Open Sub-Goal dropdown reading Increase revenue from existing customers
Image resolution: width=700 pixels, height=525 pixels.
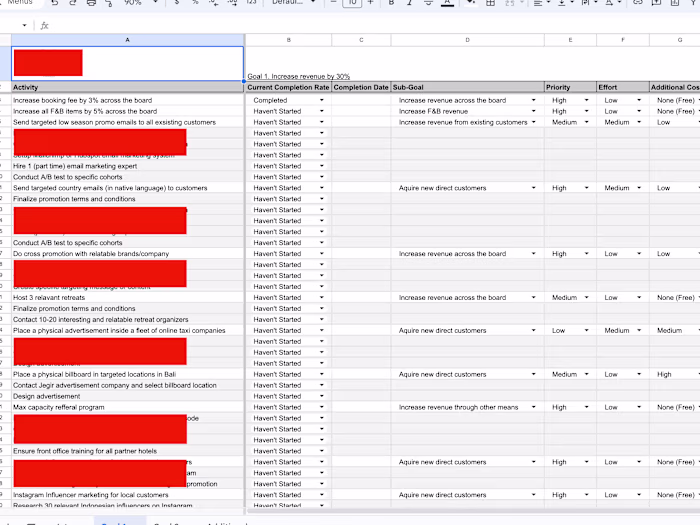pyautogui.click(x=535, y=122)
